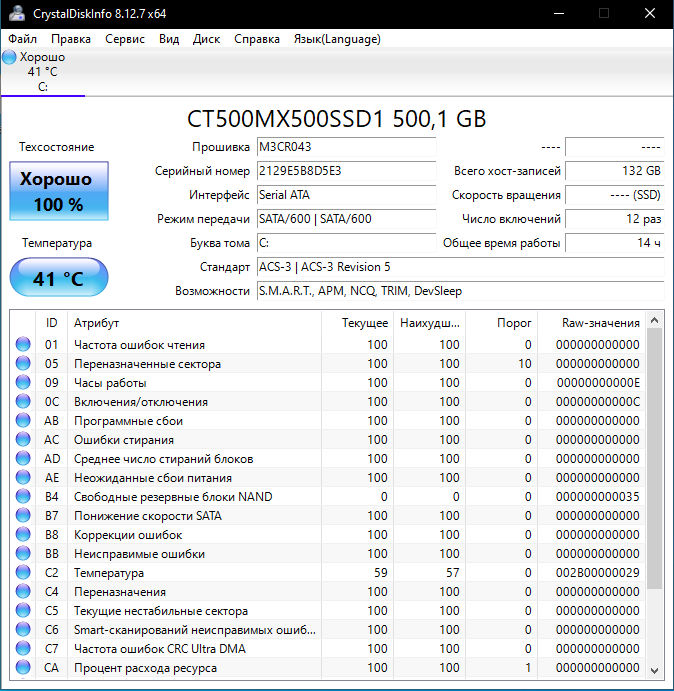This screenshot has width=674, height=691.
Task: Minimize the CrystalDiskInfo window
Action: pos(559,13)
